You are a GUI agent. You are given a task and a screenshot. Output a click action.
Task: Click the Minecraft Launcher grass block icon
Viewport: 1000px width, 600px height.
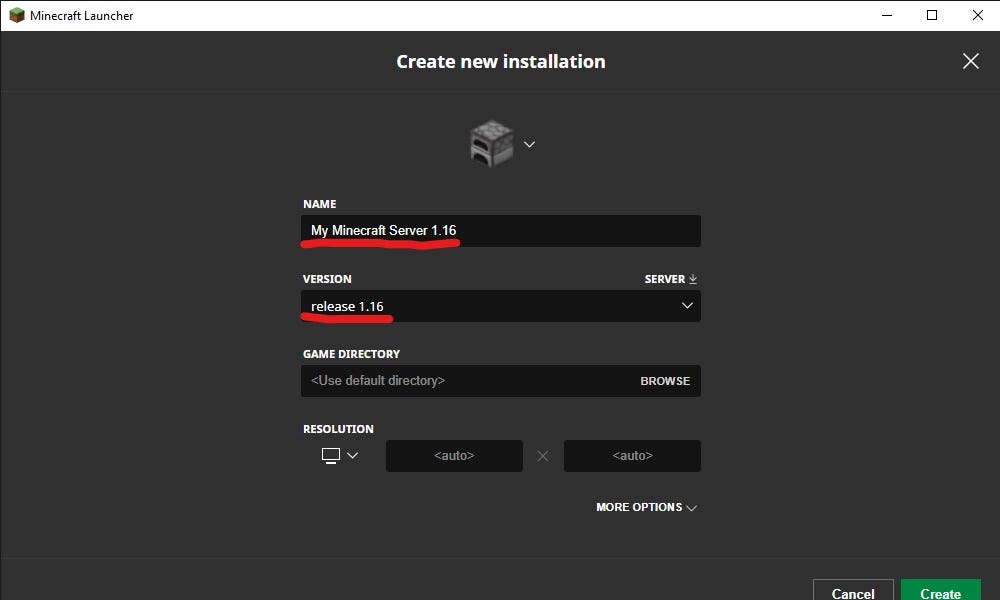point(17,15)
